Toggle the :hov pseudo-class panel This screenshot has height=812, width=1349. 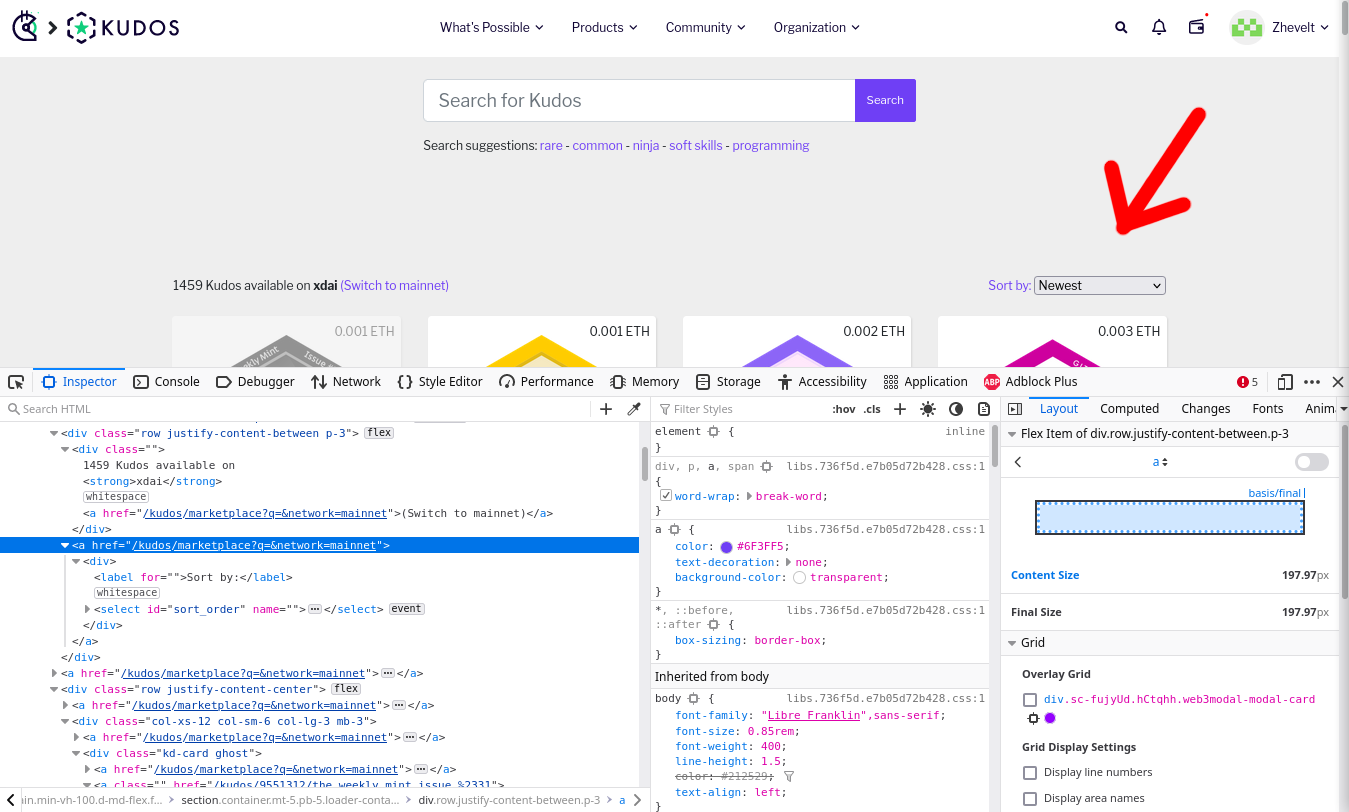pyautogui.click(x=844, y=409)
